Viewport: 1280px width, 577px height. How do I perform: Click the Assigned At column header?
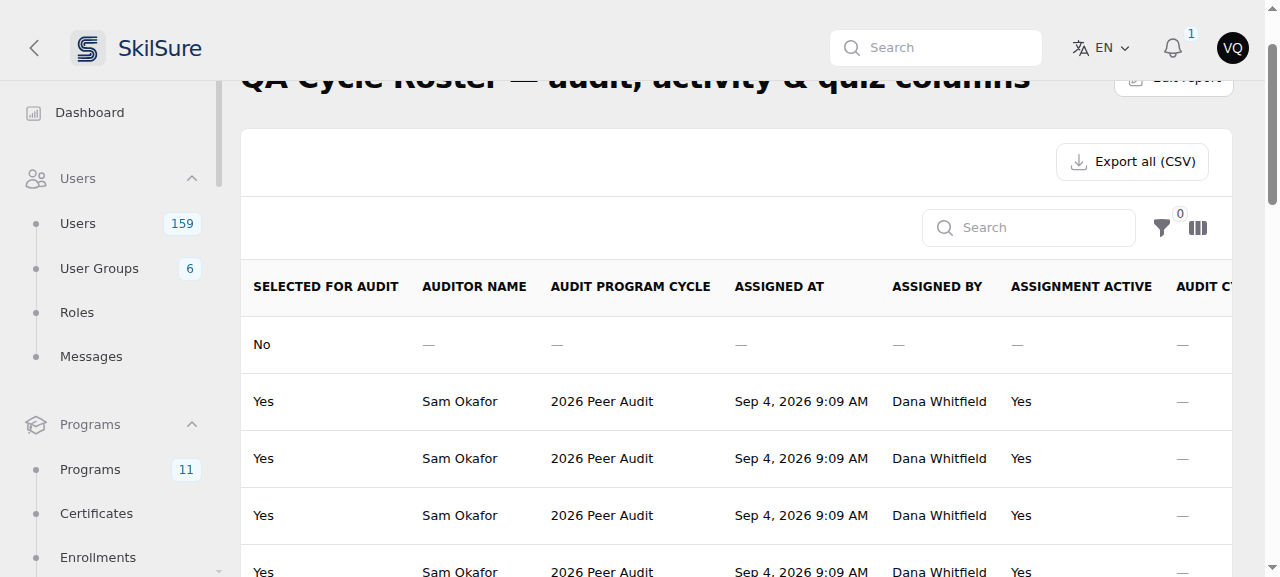779,287
